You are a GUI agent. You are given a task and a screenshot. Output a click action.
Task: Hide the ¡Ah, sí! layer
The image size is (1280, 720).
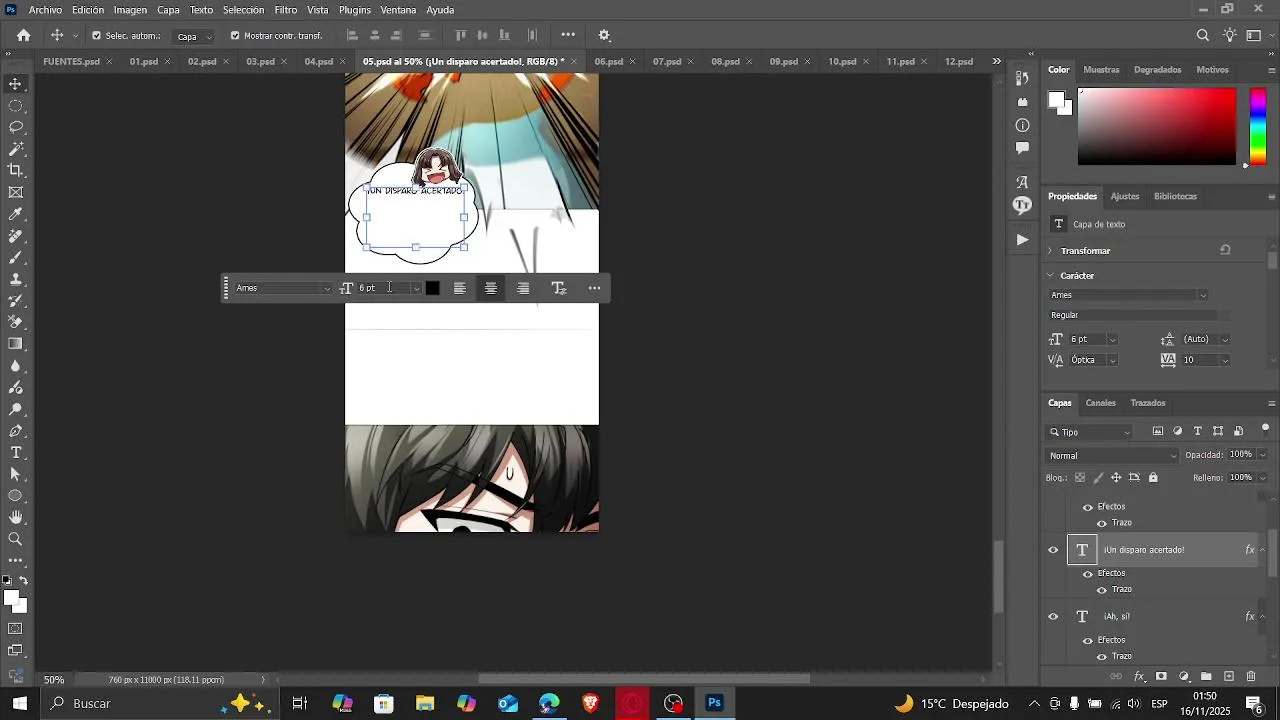(1053, 617)
